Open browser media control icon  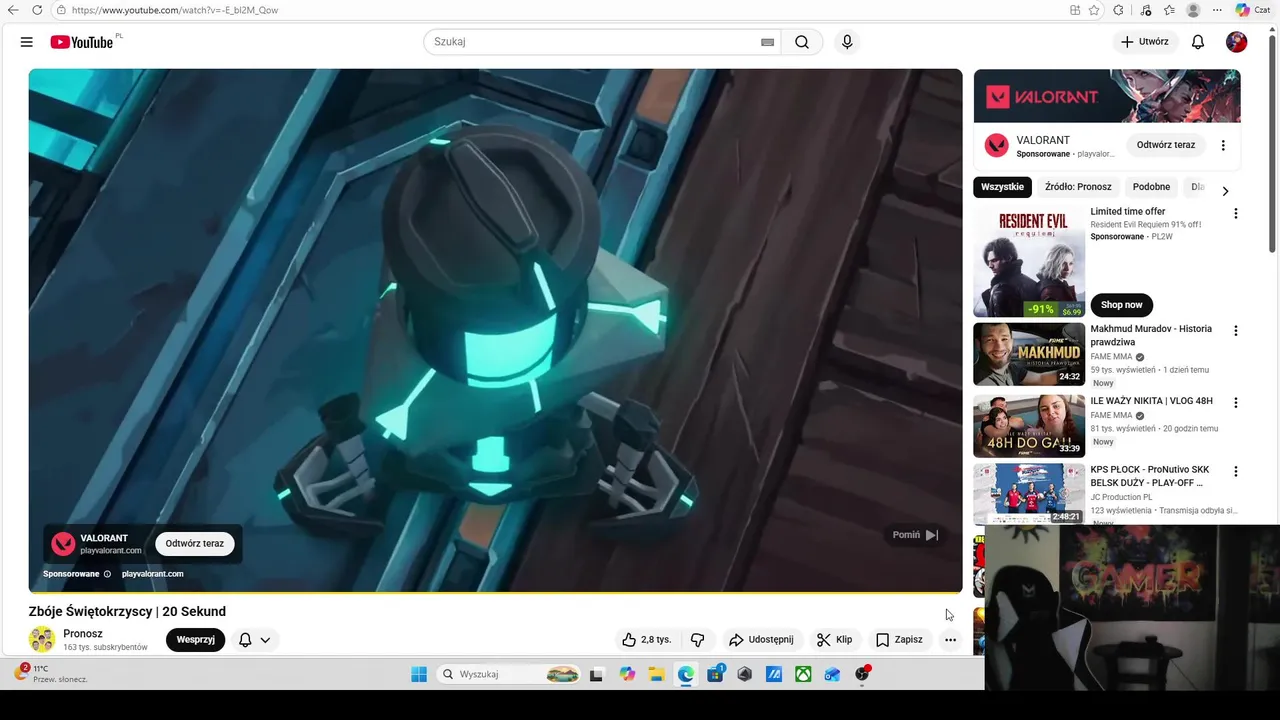tap(1145, 10)
